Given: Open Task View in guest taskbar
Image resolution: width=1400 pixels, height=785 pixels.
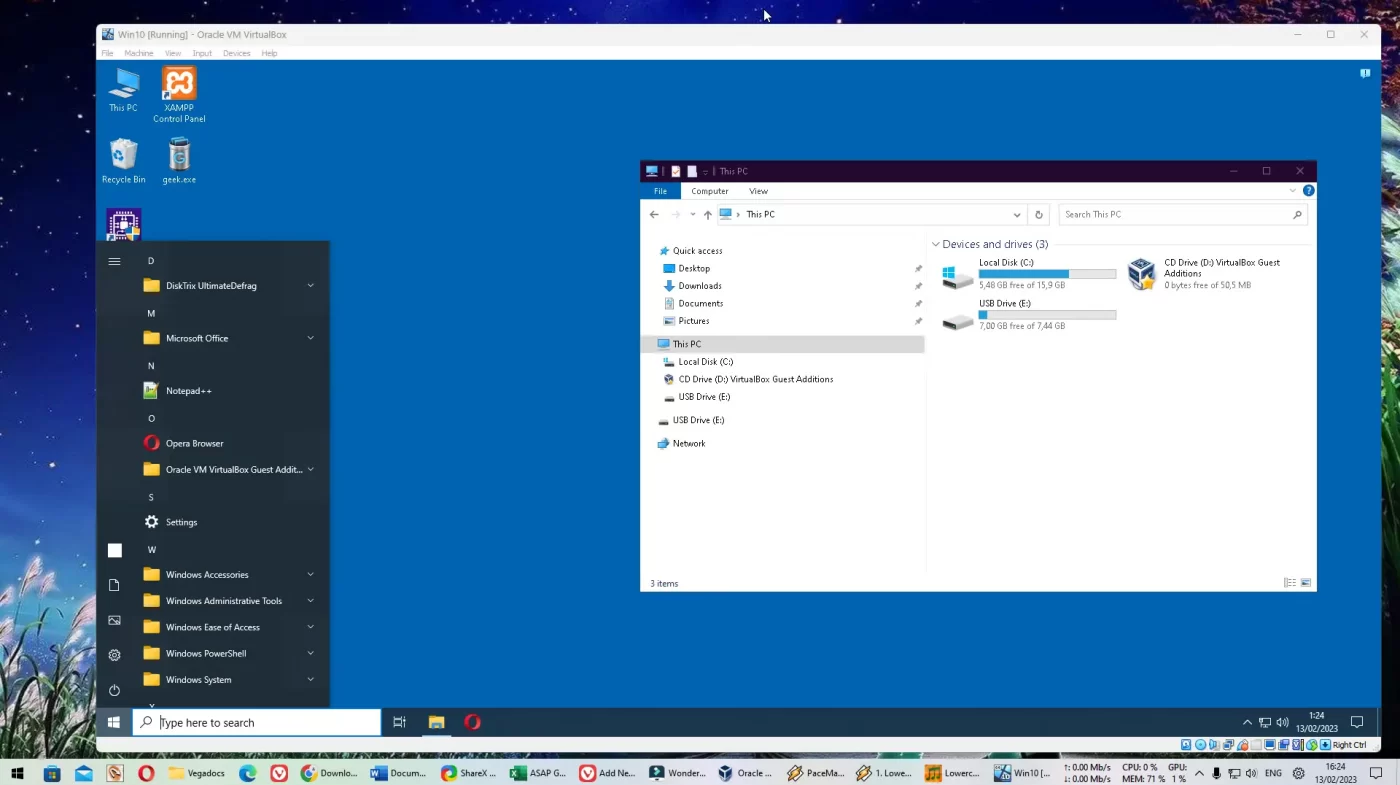Looking at the screenshot, I should (399, 722).
